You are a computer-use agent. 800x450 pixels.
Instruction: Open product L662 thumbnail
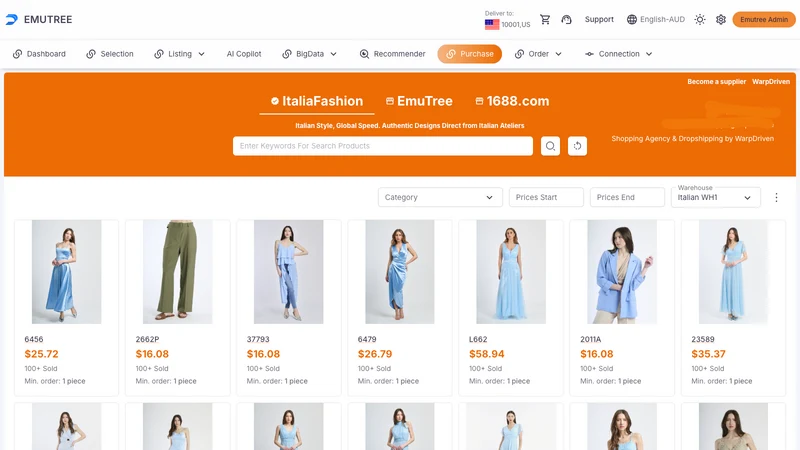click(x=511, y=272)
